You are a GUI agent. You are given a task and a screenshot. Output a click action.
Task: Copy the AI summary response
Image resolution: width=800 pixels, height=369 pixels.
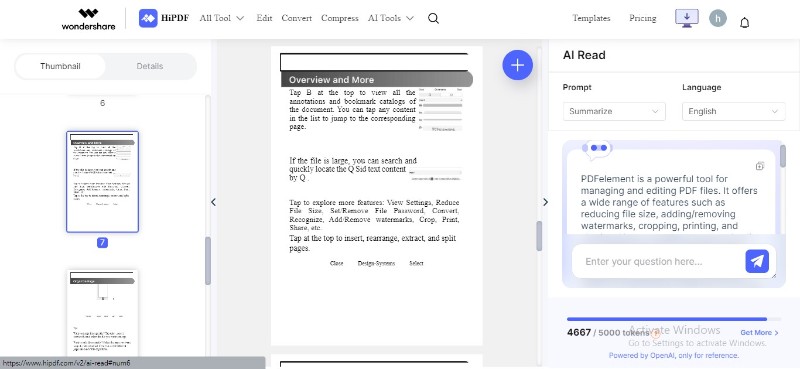click(760, 166)
